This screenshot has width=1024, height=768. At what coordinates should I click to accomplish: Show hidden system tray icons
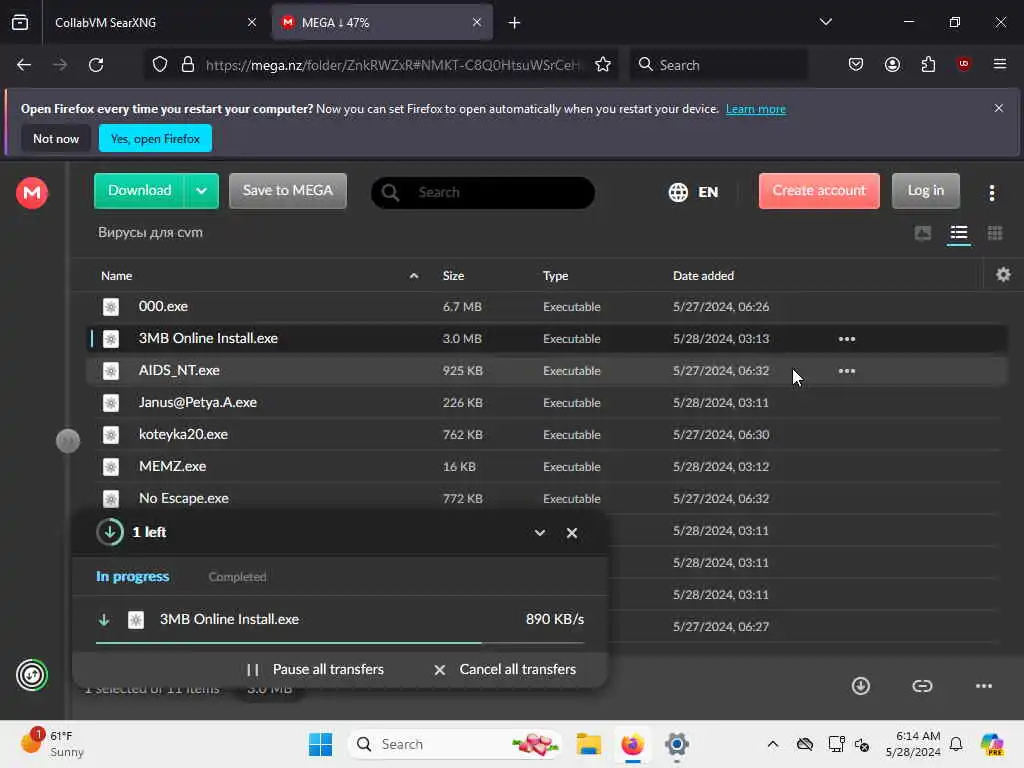coord(773,744)
